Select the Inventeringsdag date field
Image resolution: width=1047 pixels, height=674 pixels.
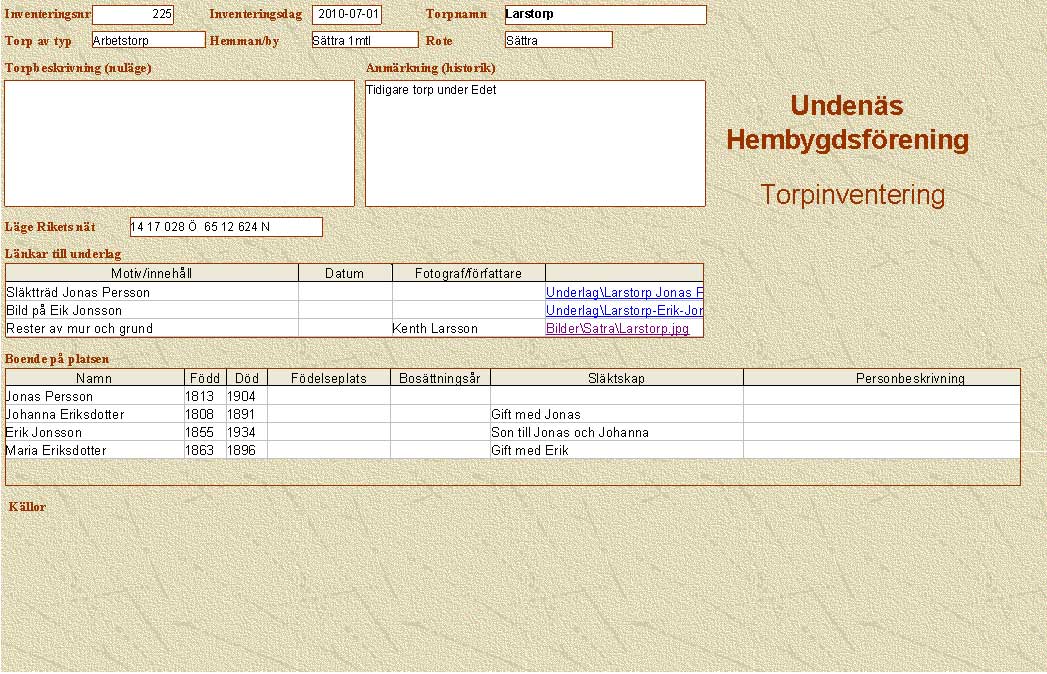click(347, 15)
